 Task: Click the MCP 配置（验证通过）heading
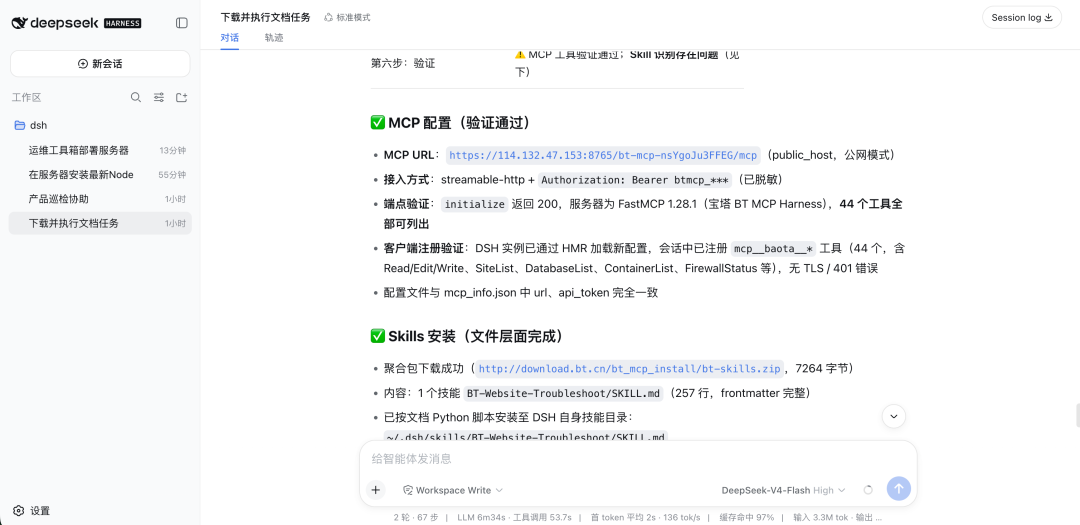coord(450,123)
